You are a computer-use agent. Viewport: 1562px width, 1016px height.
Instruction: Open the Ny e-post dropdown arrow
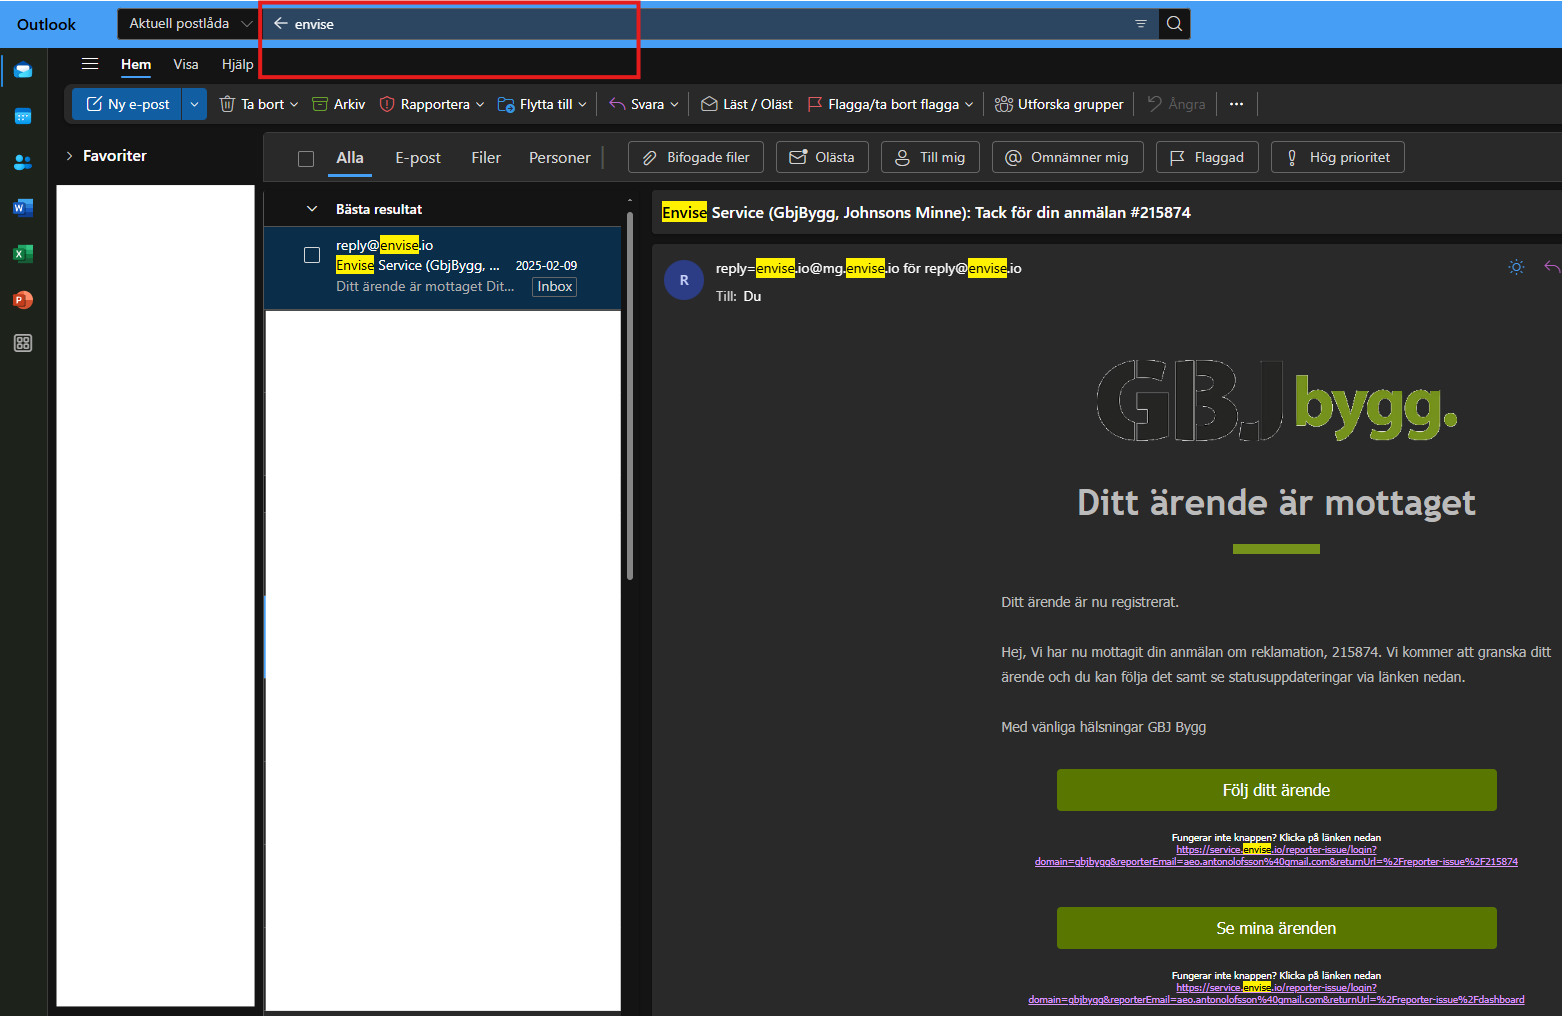tap(194, 104)
